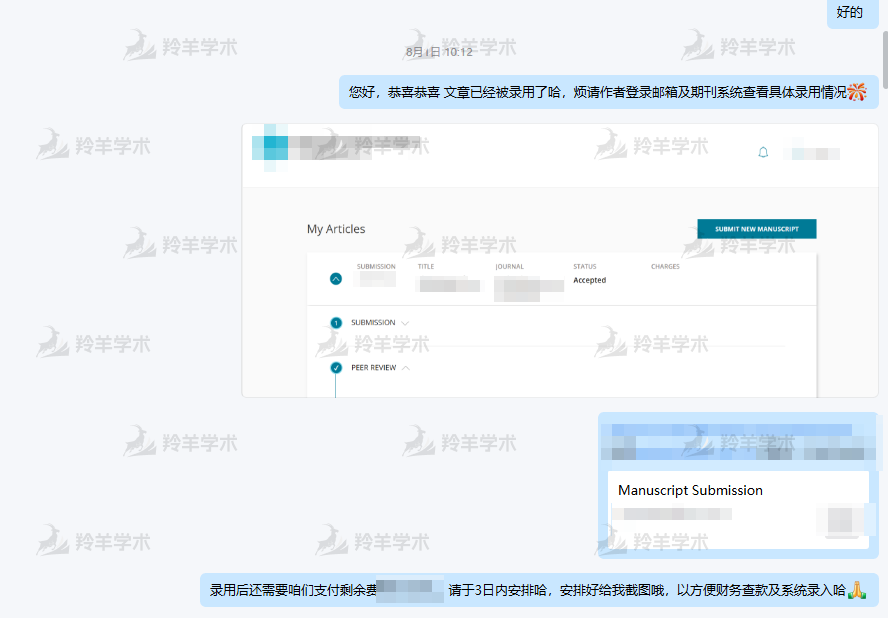Collapse the PEER REVIEW section chevron
This screenshot has height=618, width=888.
tap(406, 368)
